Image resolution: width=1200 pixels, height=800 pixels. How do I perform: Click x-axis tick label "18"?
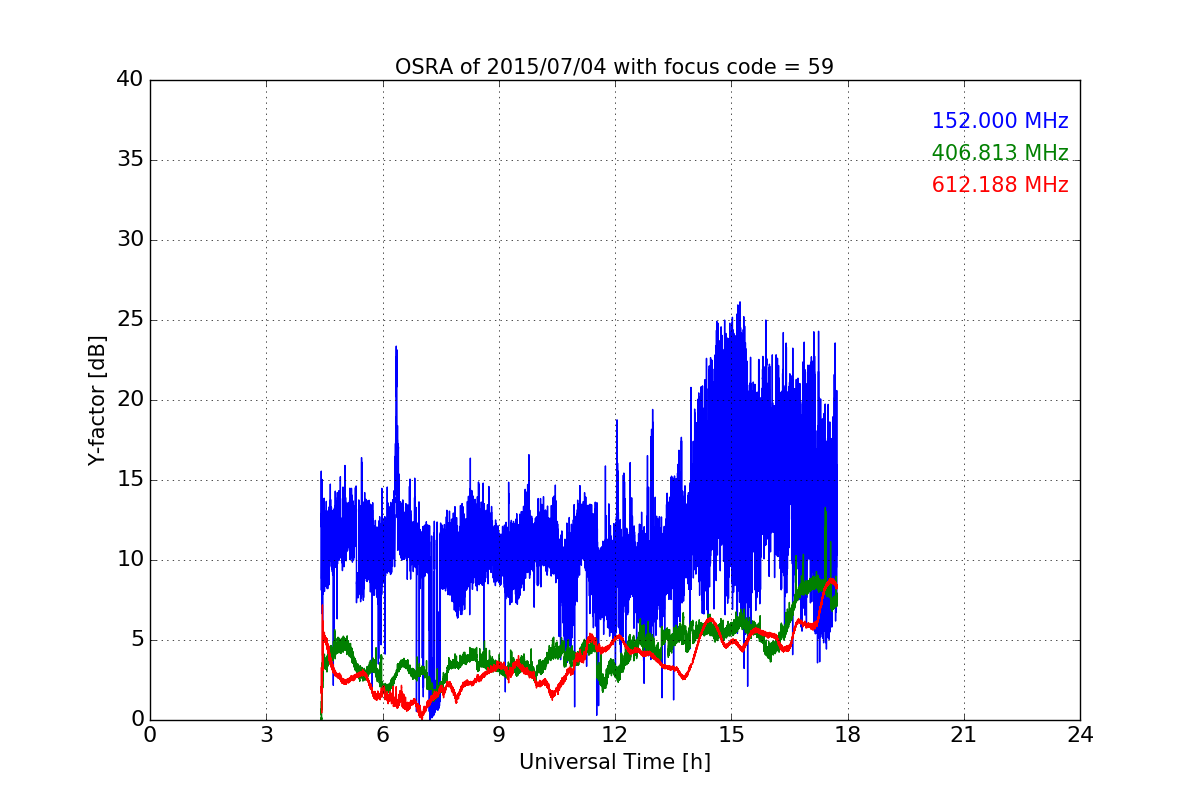(847, 735)
